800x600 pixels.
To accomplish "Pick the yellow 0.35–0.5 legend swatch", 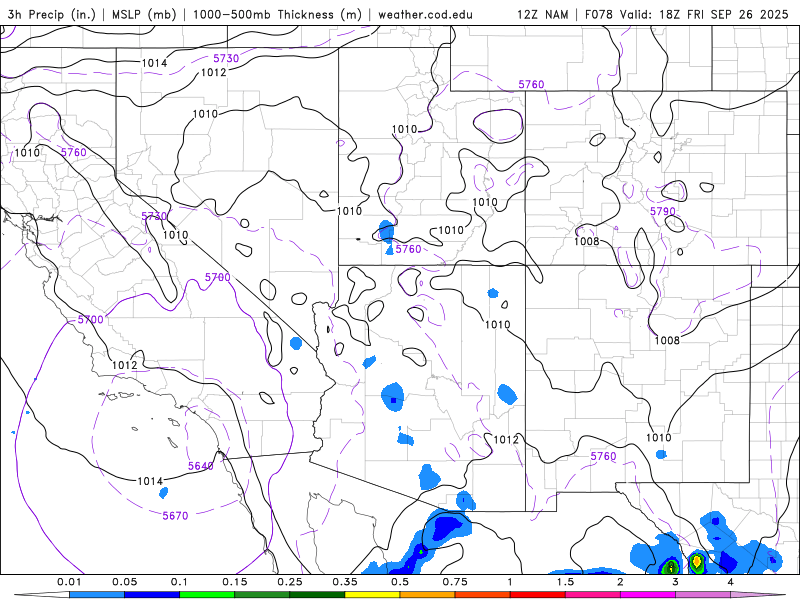I will (372, 595).
